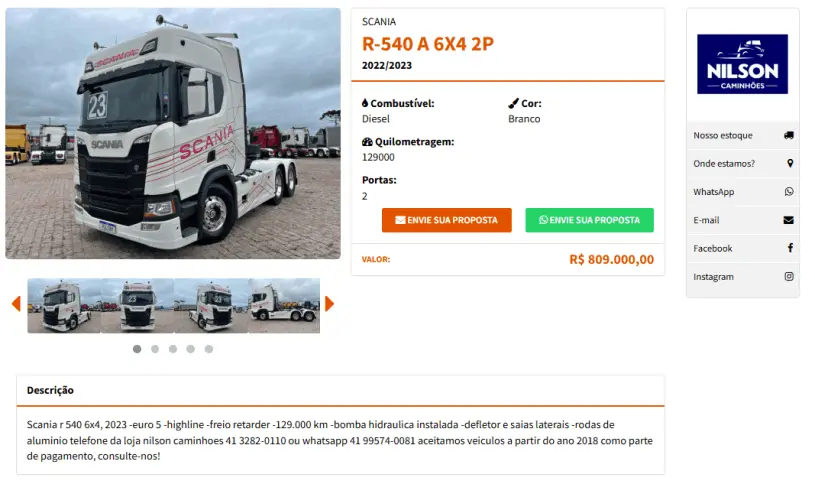
Task: Open the Nosso estoque menu link
Action: pos(743,135)
